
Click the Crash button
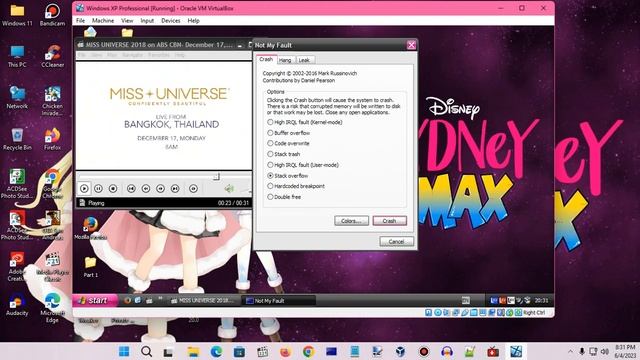click(389, 221)
